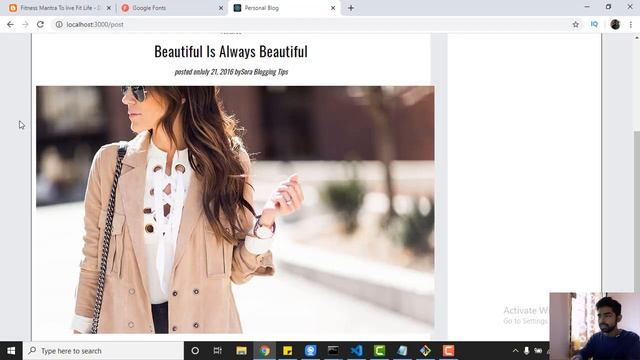Open the IQ browser extension
Image resolution: width=640 pixels, height=360 pixels.
594,24
